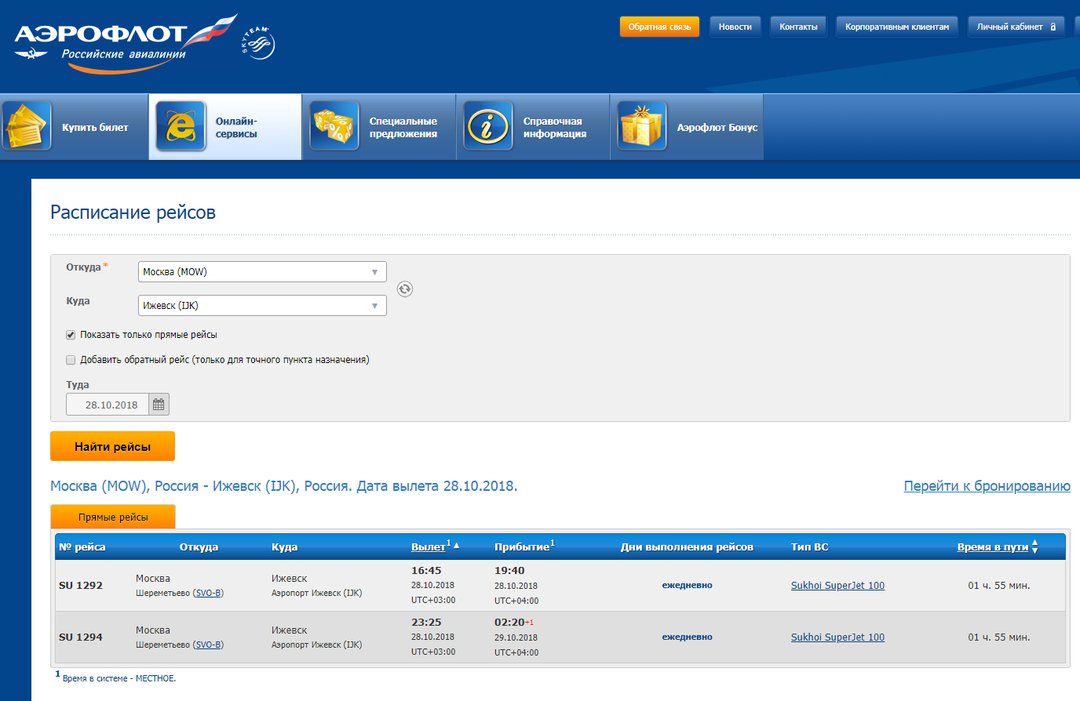Screen dimensions: 1080x701
Task: Open 'Аэрофлот Бонус' menu
Action: 687,127
